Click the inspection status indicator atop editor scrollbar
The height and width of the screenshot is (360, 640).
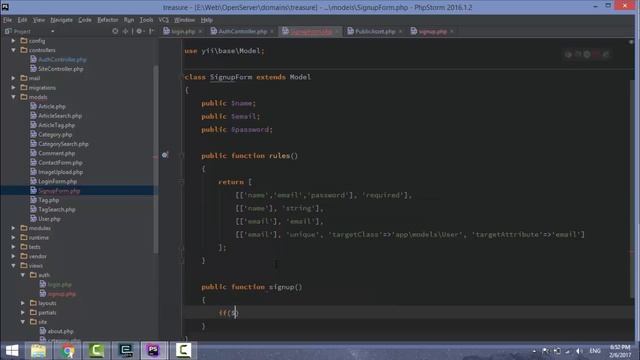(631, 42)
